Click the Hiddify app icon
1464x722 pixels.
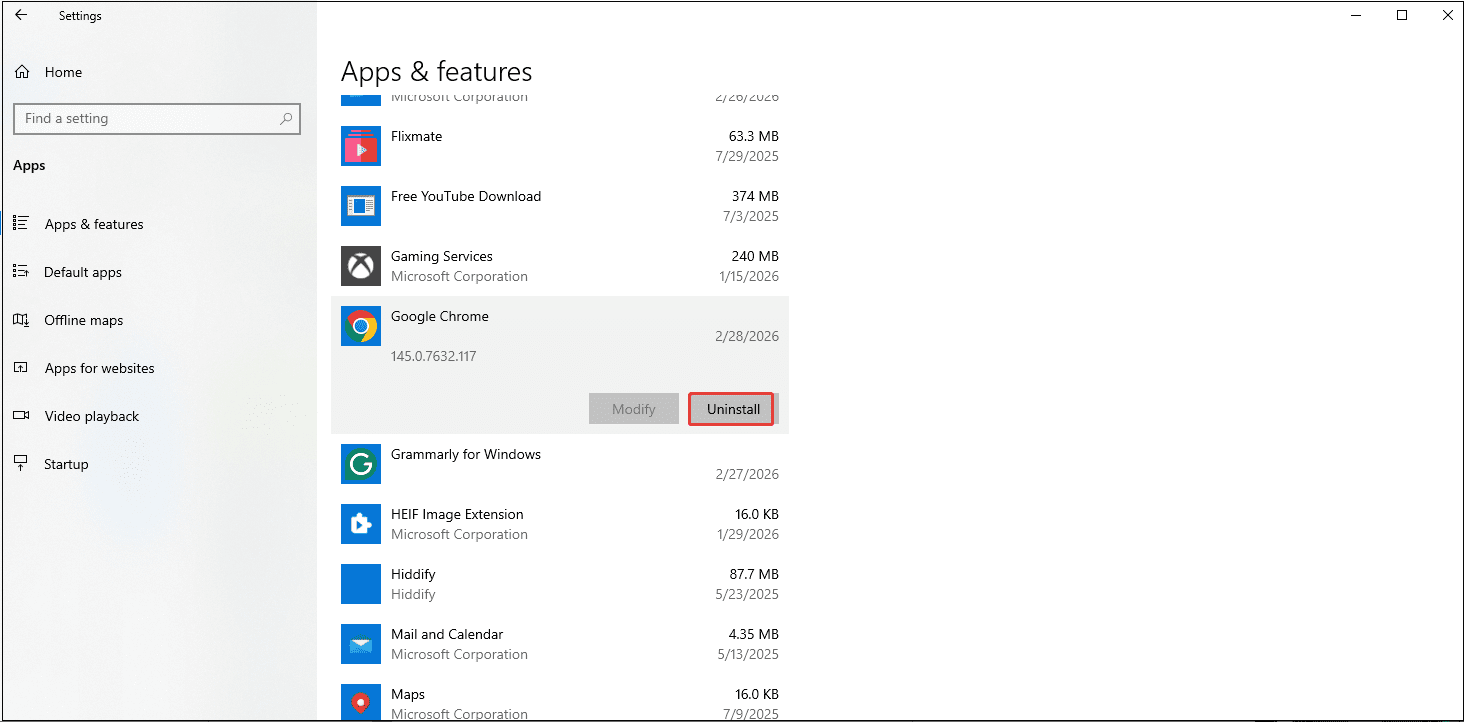360,584
